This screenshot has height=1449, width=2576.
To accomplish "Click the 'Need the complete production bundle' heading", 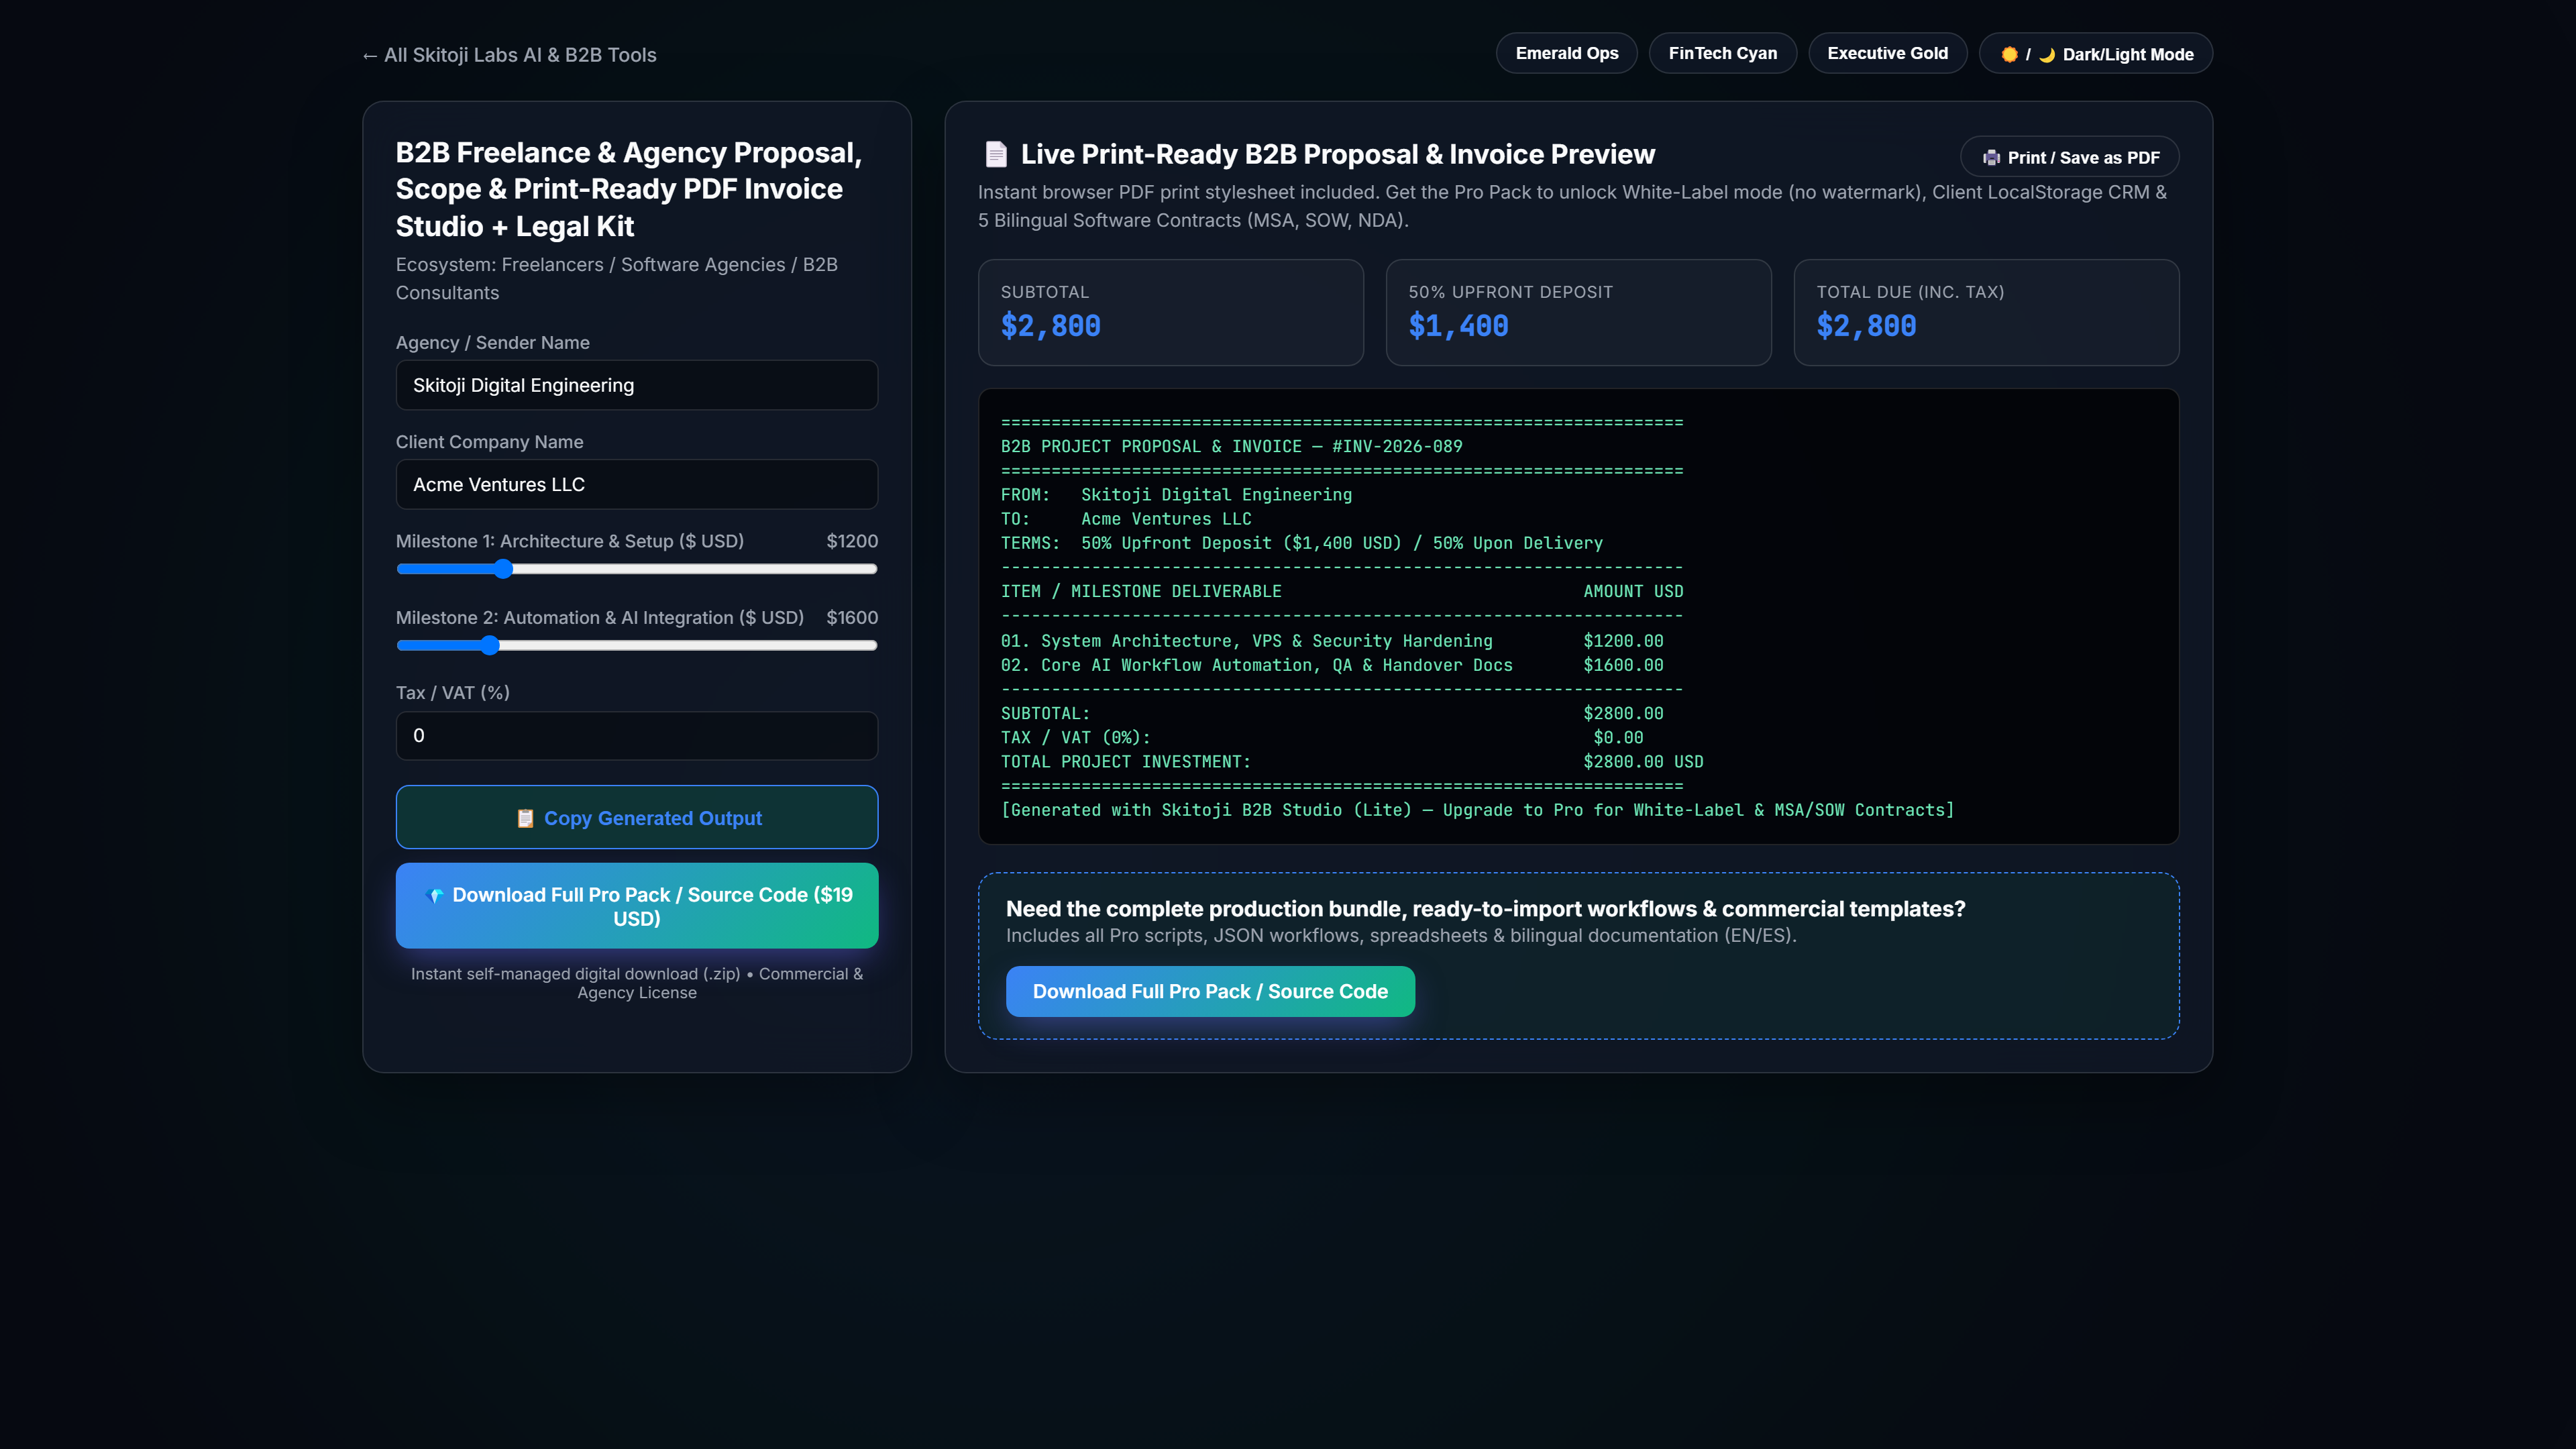I will pyautogui.click(x=1485, y=909).
